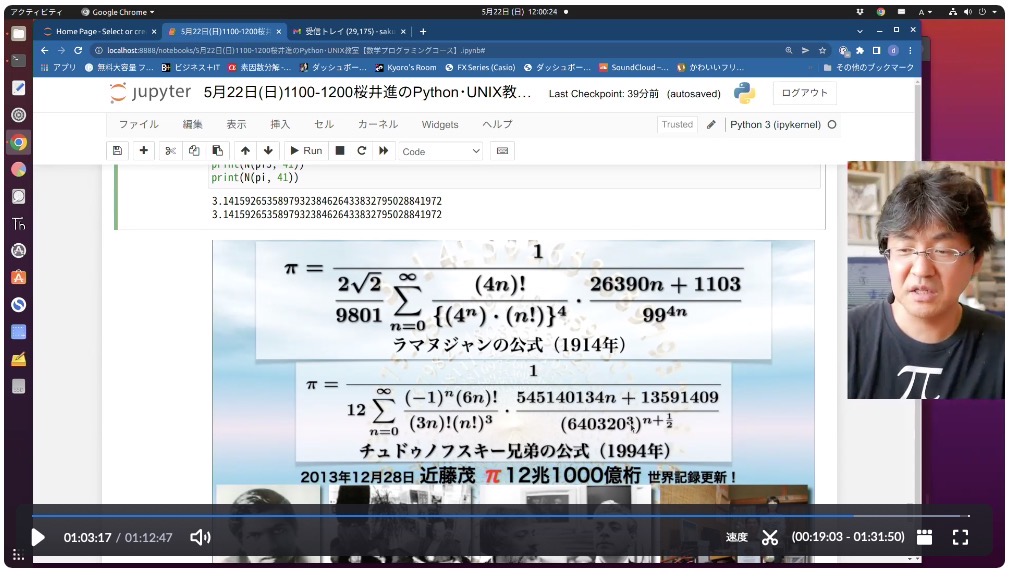The image size is (1019, 580).
Task: Open アプリ bookmarks shortcut
Action: point(58,67)
